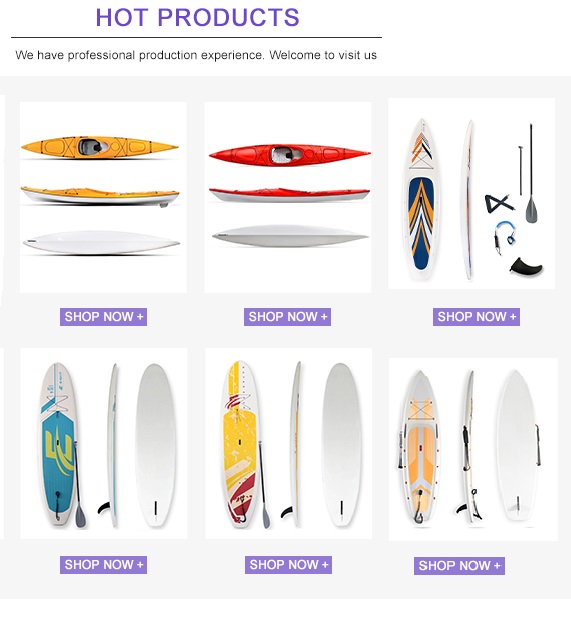Click SHOP NOW under the yellow kayak
The height and width of the screenshot is (621, 571).
(103, 317)
